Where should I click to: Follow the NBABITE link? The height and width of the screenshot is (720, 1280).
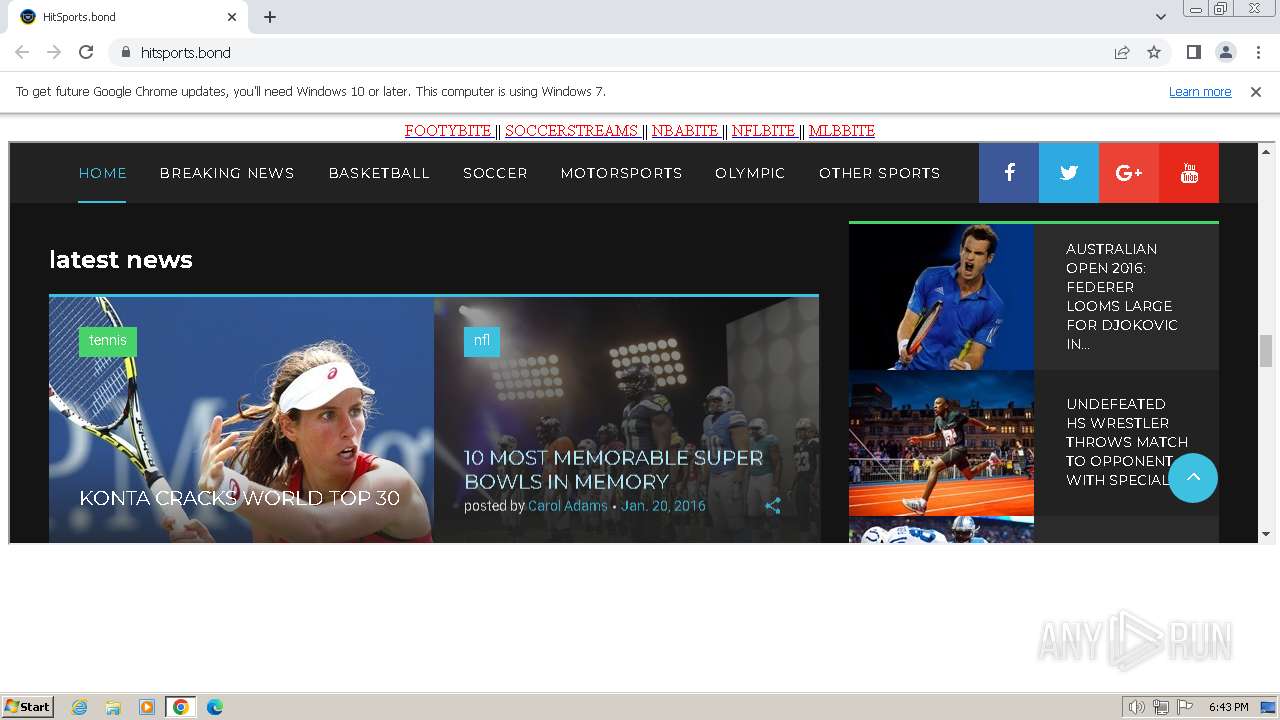(x=686, y=131)
